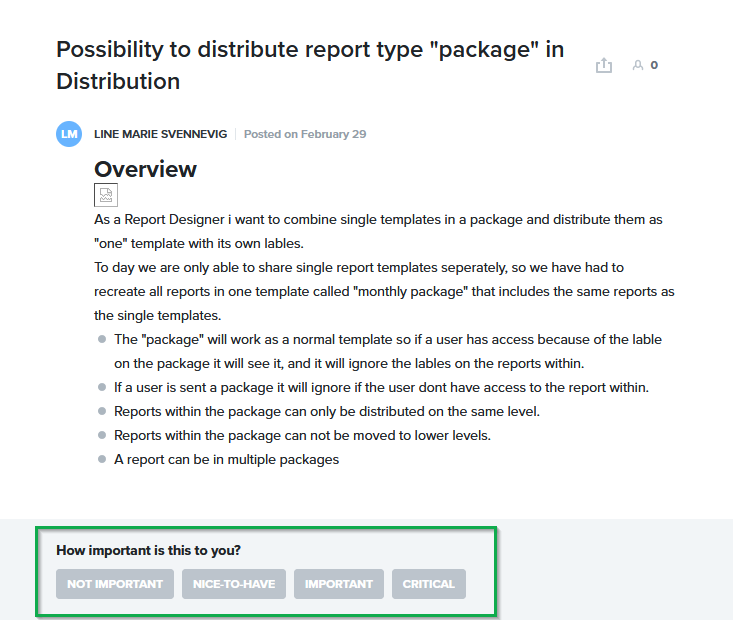This screenshot has height=620, width=733.
Task: Click the broken image icon under Overview
Action: click(x=106, y=194)
